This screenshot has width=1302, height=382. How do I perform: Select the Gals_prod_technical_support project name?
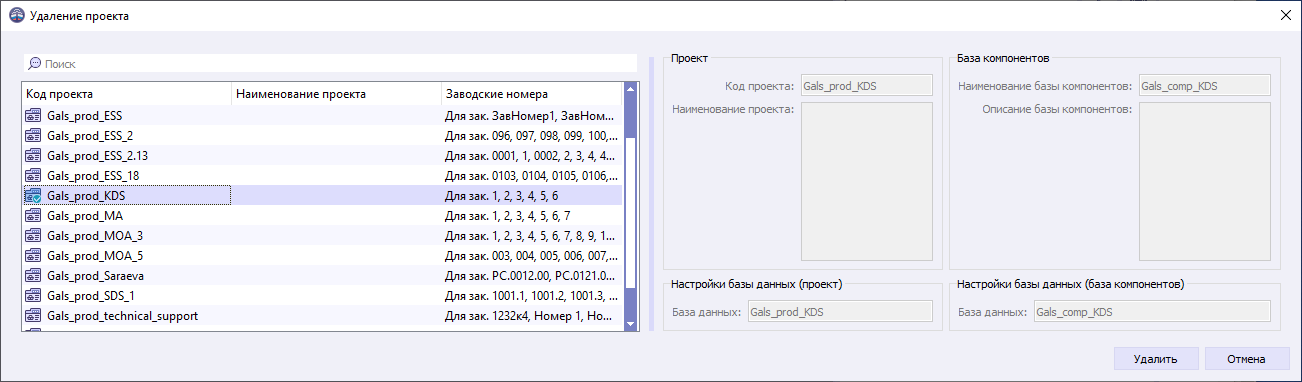pos(122,316)
